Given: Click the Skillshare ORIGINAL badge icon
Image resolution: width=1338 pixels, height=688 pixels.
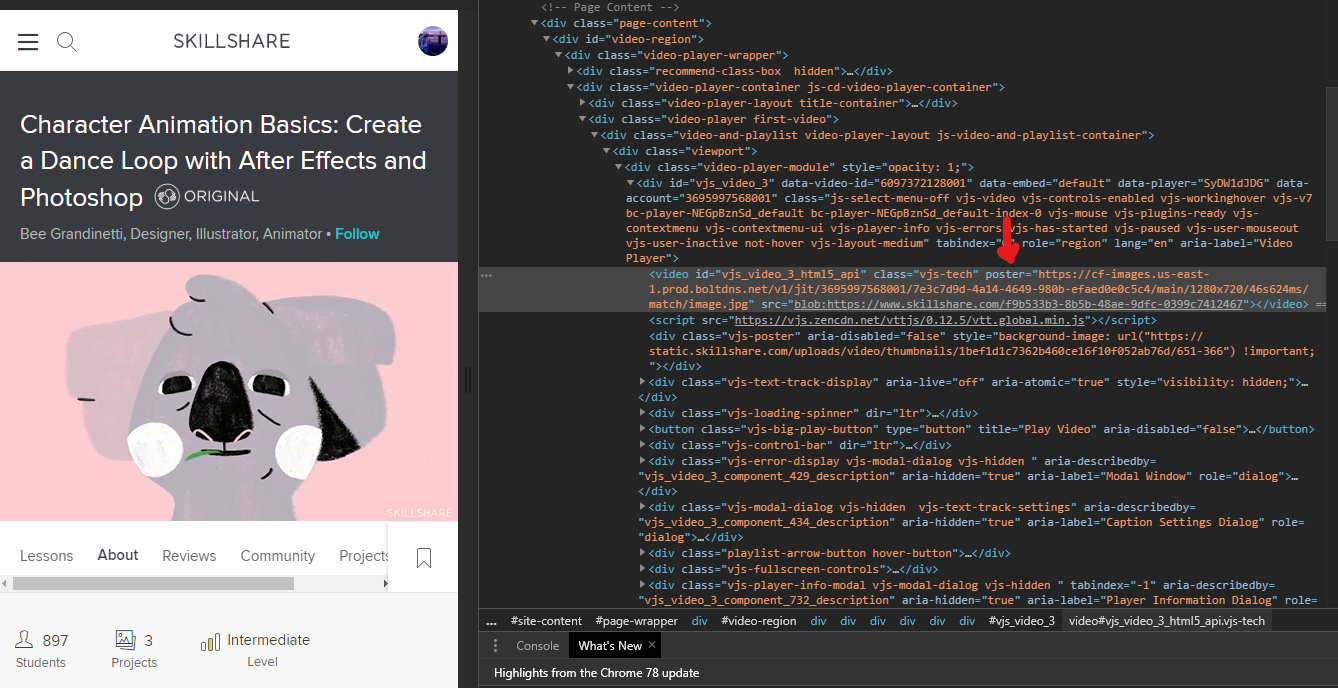Looking at the screenshot, I should coord(167,197).
